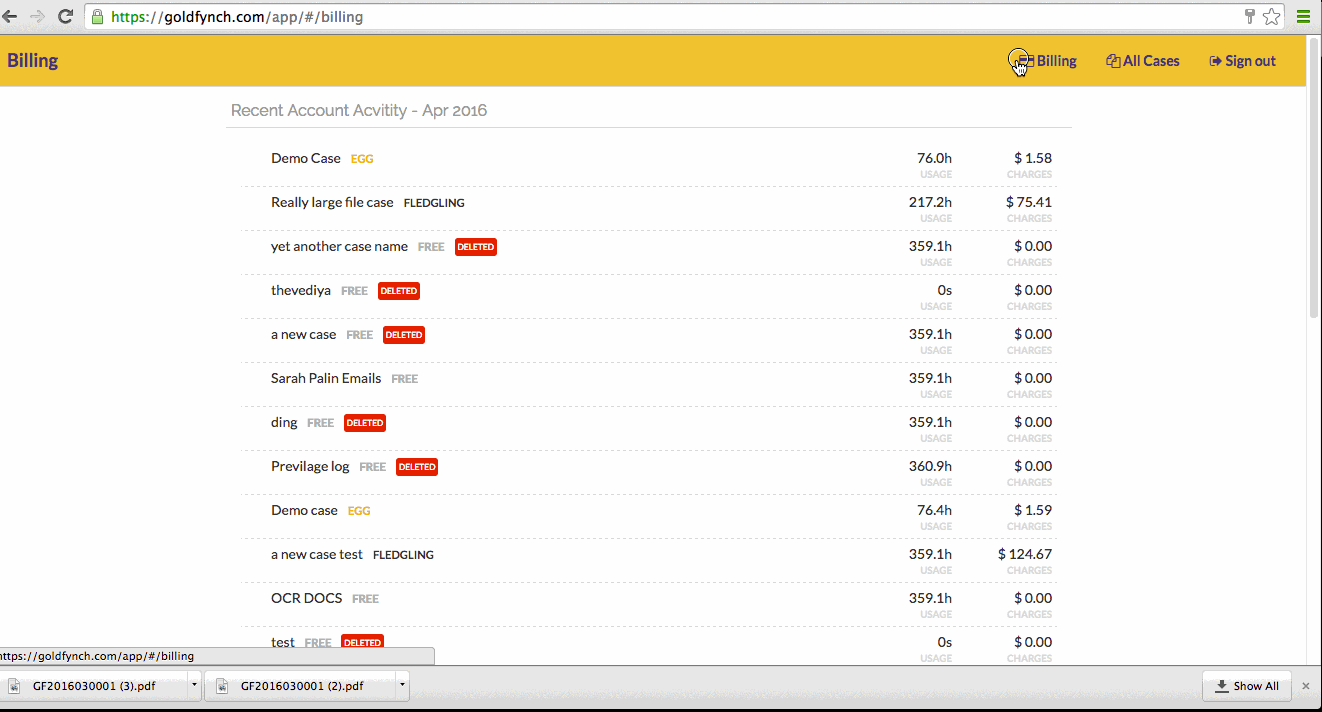This screenshot has height=712, width=1322.
Task: Open the Demo Case billing entry
Action: [305, 158]
